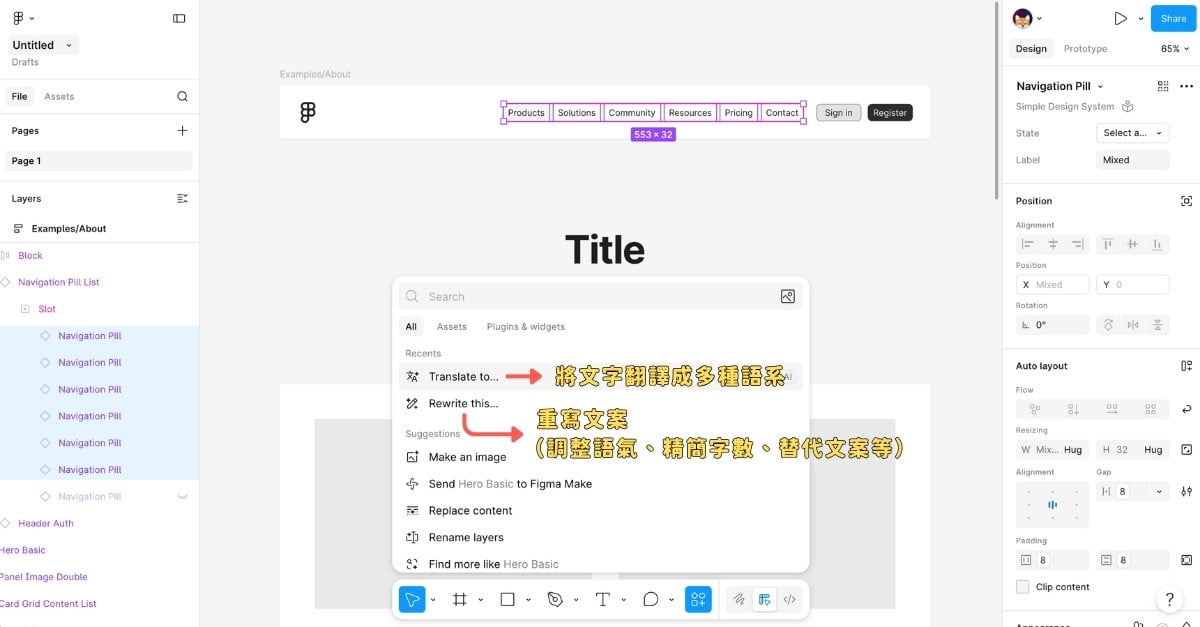Select the Frame tool

(x=460, y=599)
